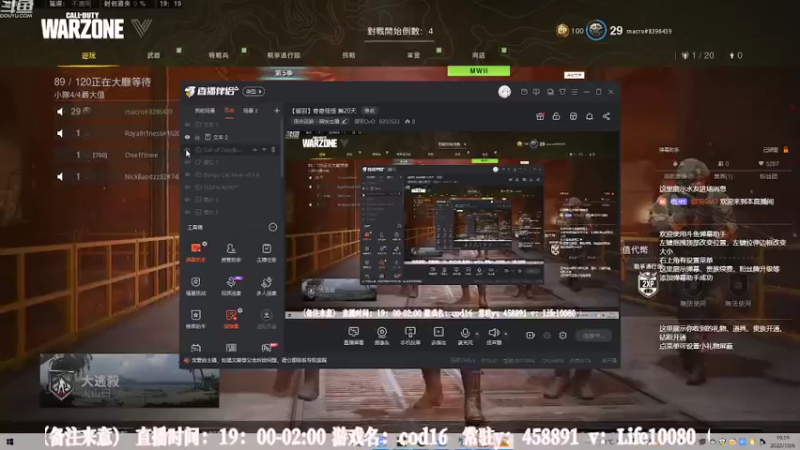Open the hamburger menu in the 直播伴侣 title bar
This screenshot has width=800, height=450.
click(574, 92)
